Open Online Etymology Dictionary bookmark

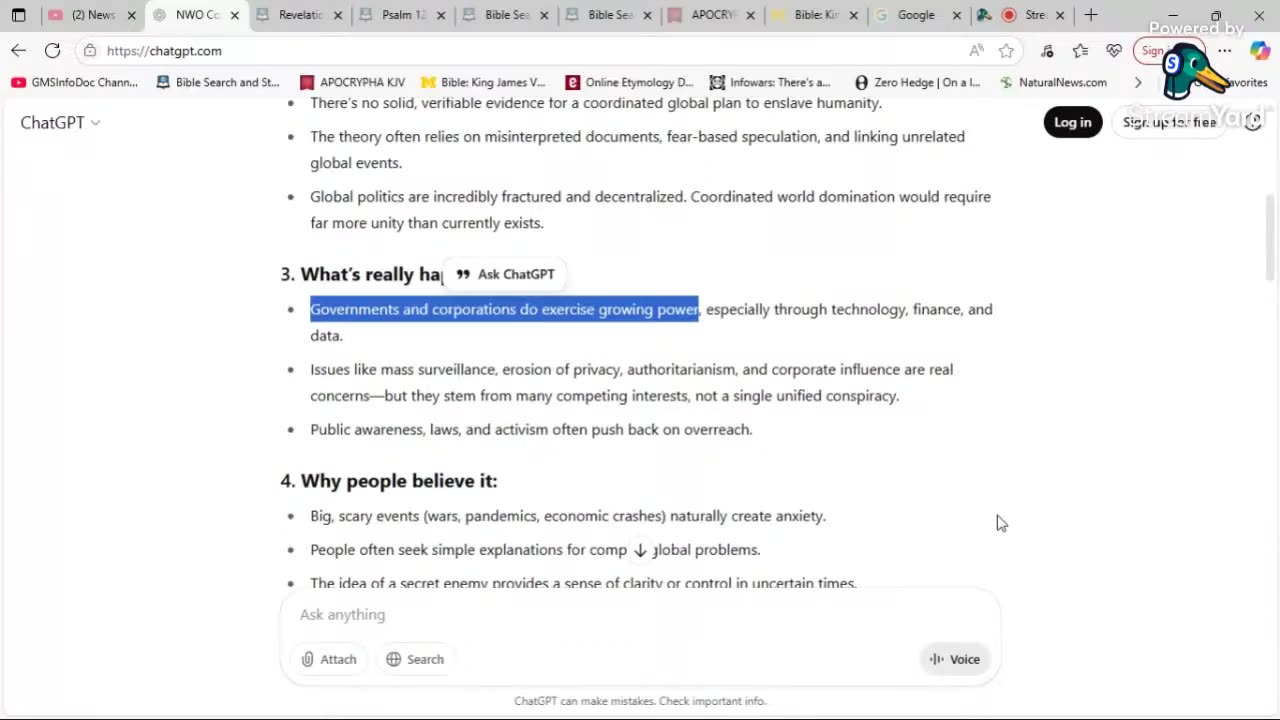tap(629, 82)
